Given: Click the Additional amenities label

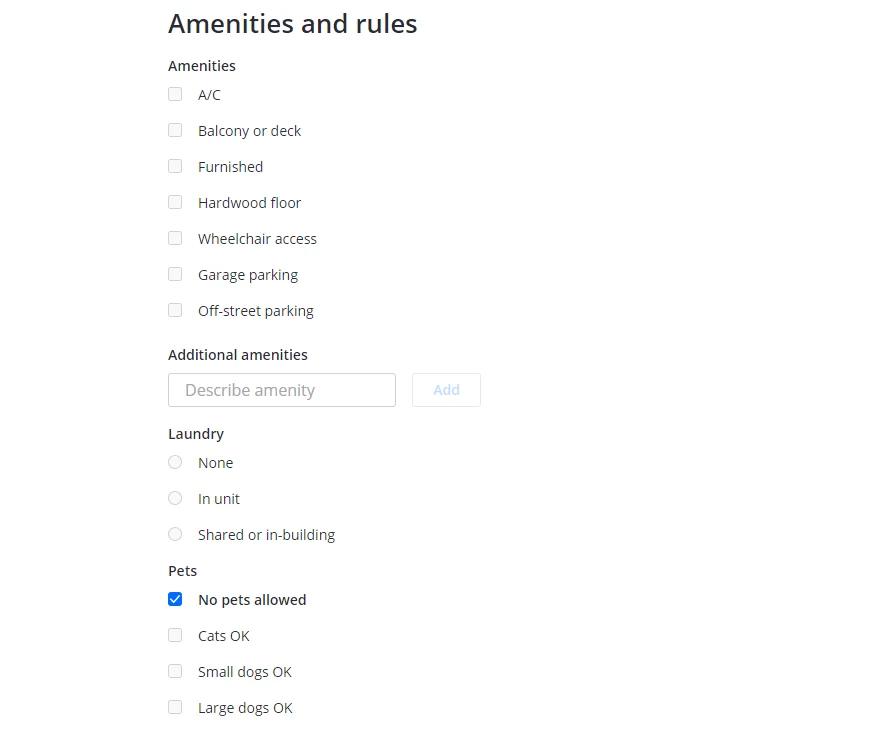Looking at the screenshot, I should click(238, 354).
